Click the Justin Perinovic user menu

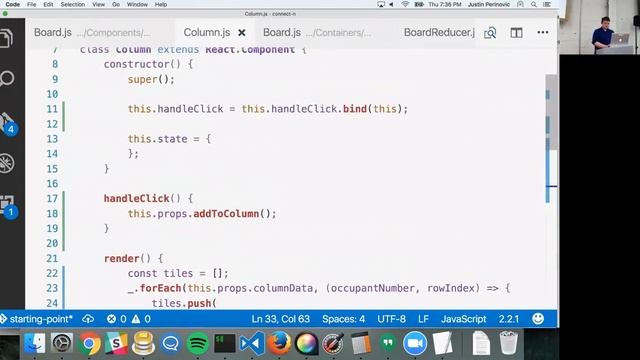(x=489, y=4)
